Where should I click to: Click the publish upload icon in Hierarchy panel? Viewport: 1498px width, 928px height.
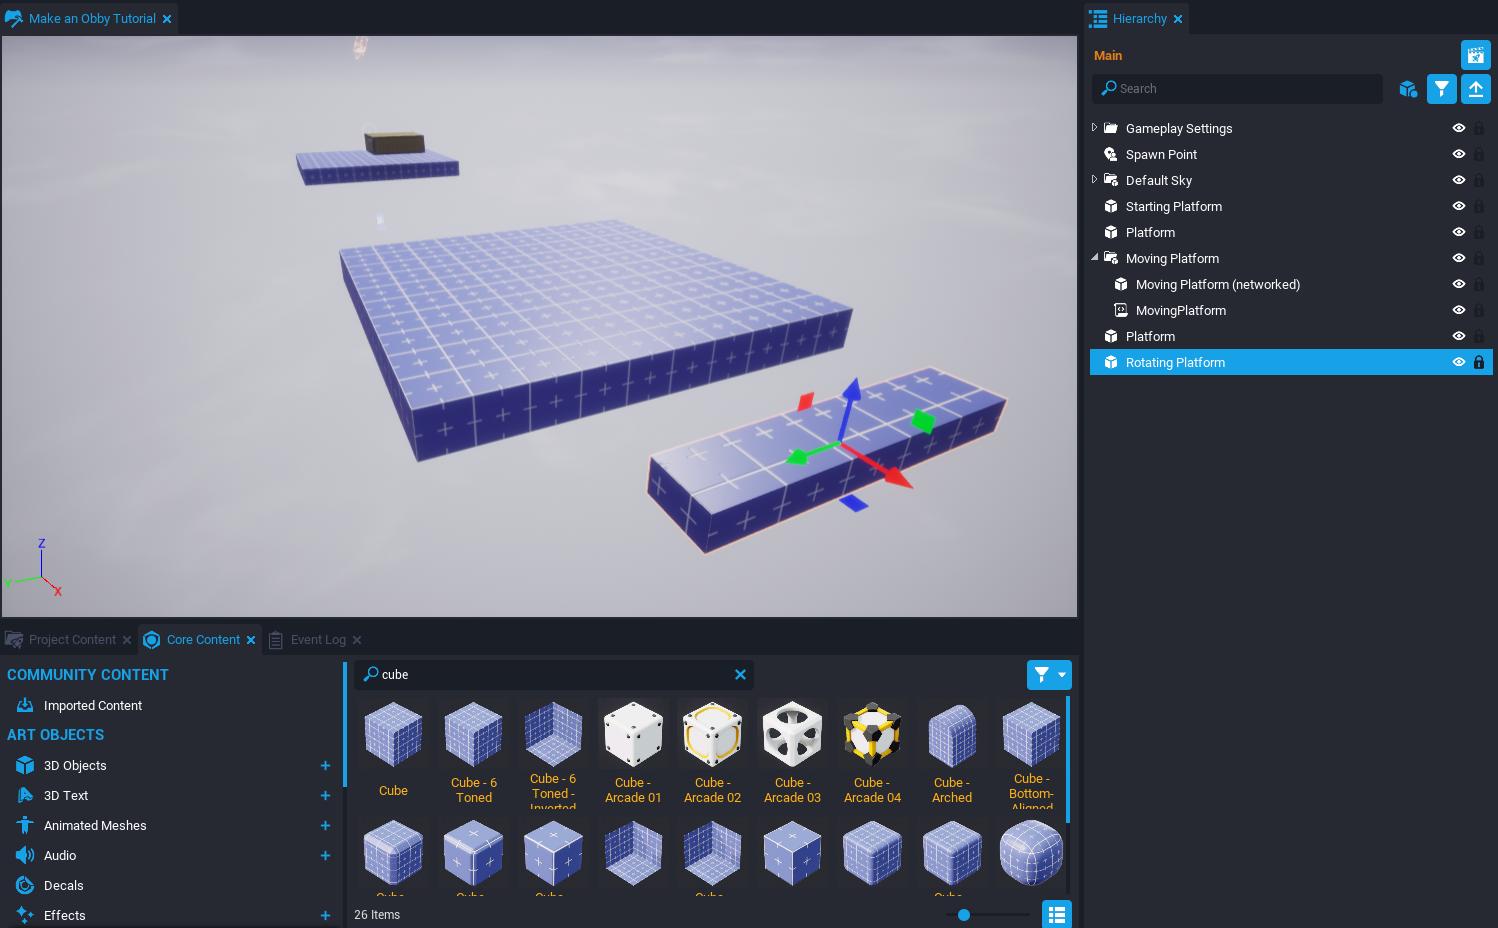click(1475, 88)
